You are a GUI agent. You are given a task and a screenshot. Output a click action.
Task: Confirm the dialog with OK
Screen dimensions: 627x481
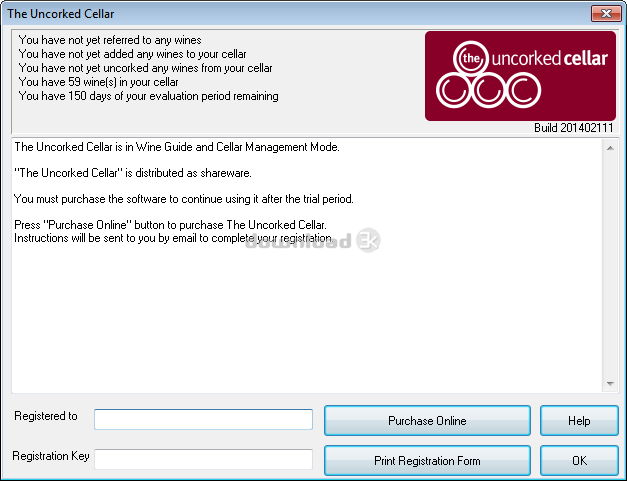point(579,461)
